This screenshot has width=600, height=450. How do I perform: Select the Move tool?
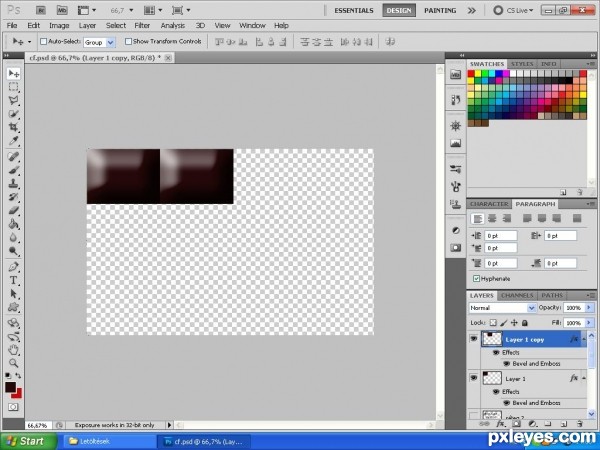pyautogui.click(x=13, y=73)
